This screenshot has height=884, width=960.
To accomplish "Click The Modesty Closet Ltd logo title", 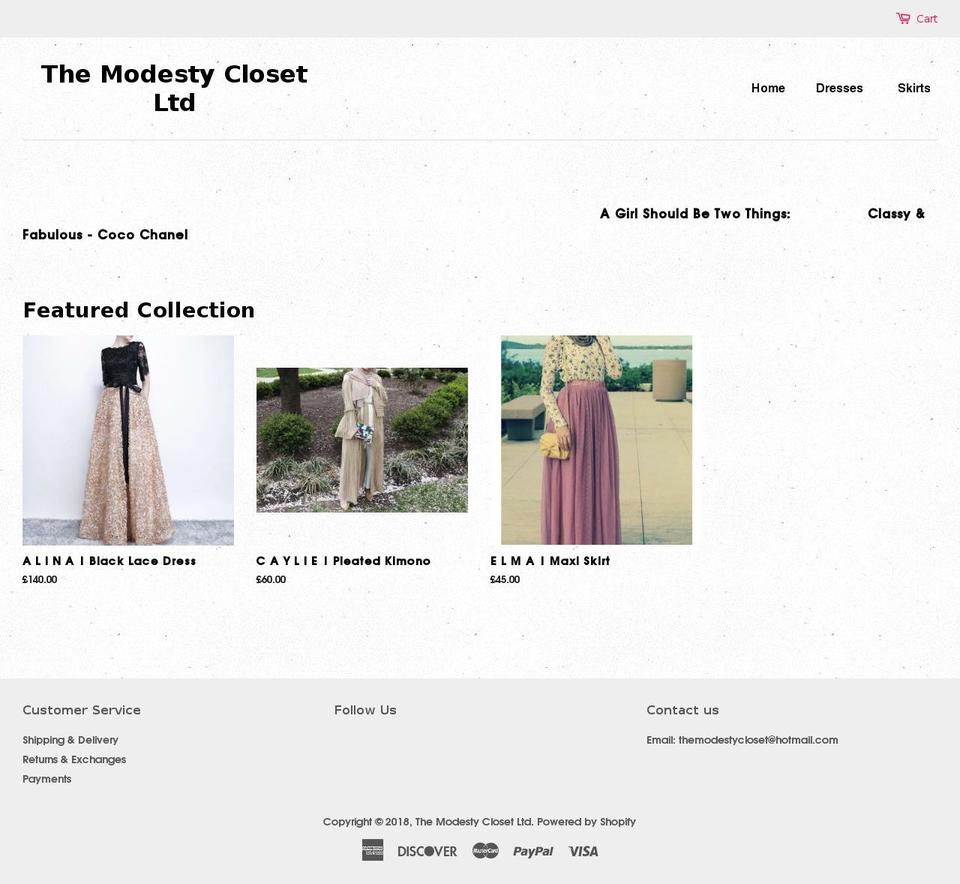I will (x=174, y=88).
